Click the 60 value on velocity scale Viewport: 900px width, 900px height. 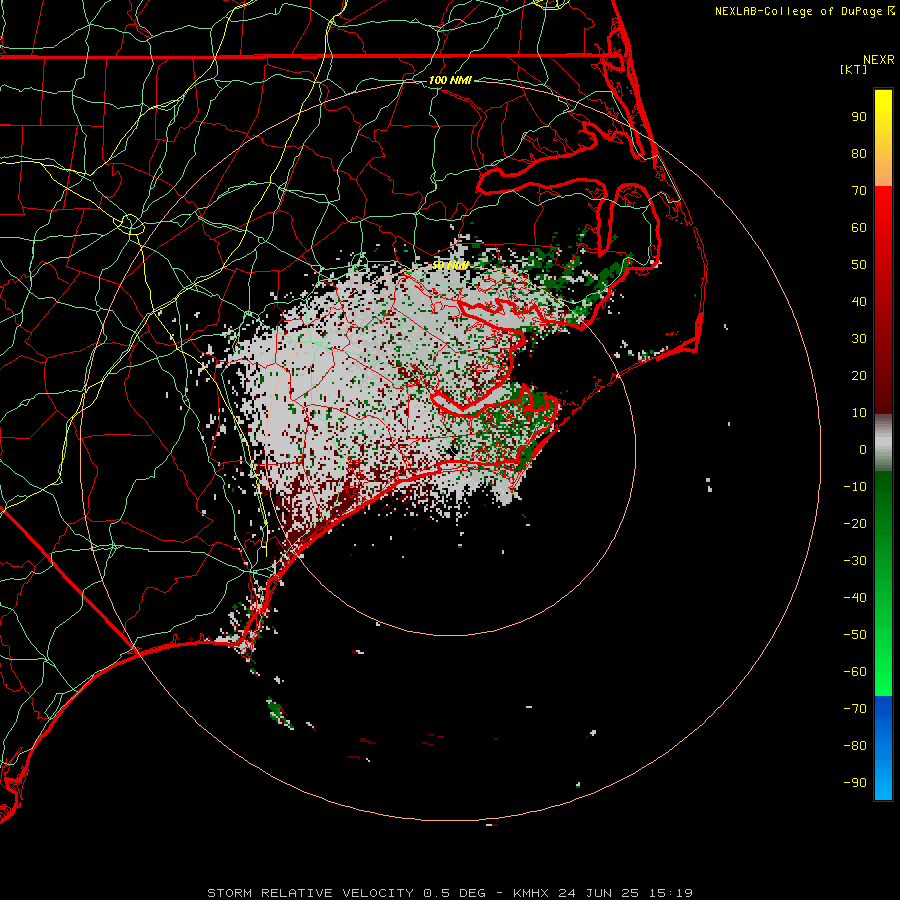859,228
